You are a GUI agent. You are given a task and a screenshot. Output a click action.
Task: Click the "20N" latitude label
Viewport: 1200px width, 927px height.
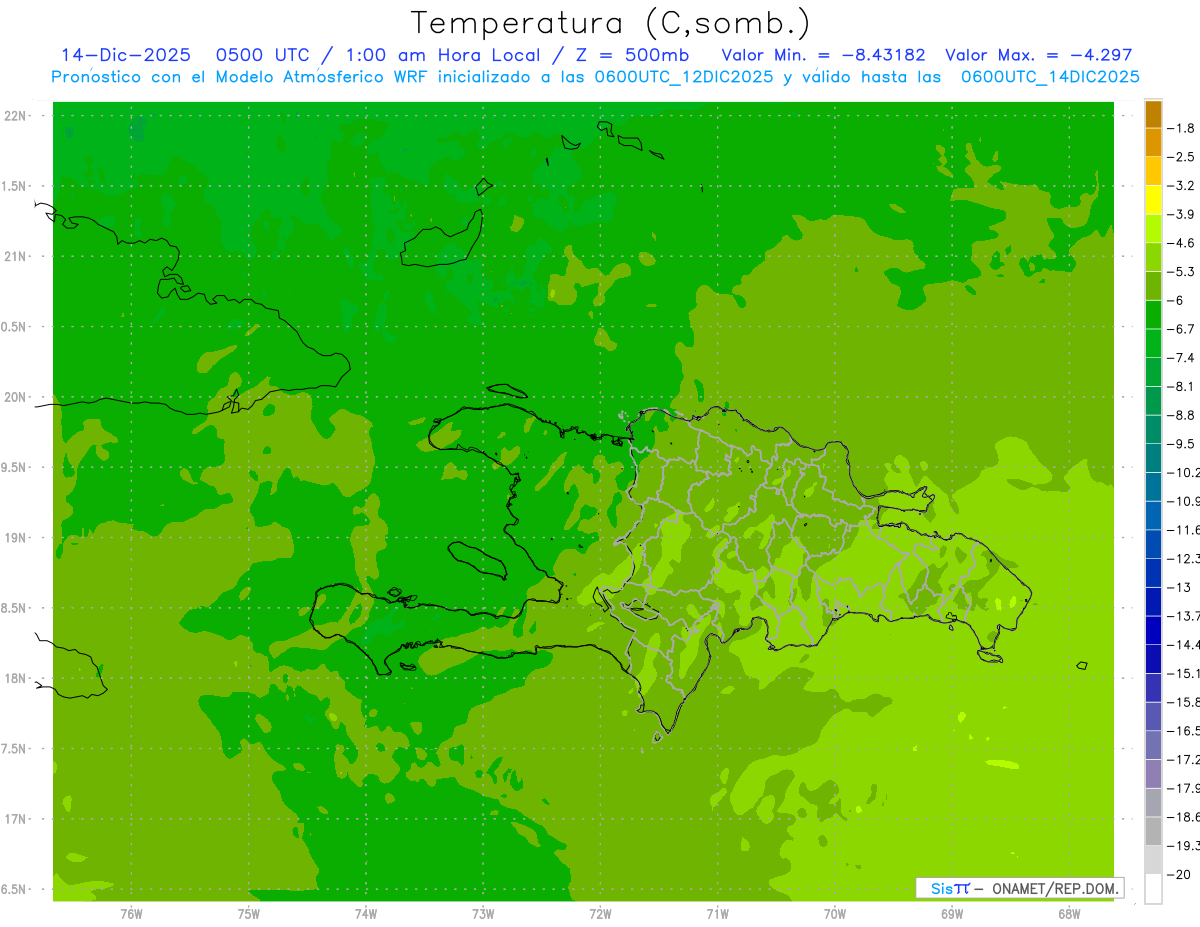point(15,397)
